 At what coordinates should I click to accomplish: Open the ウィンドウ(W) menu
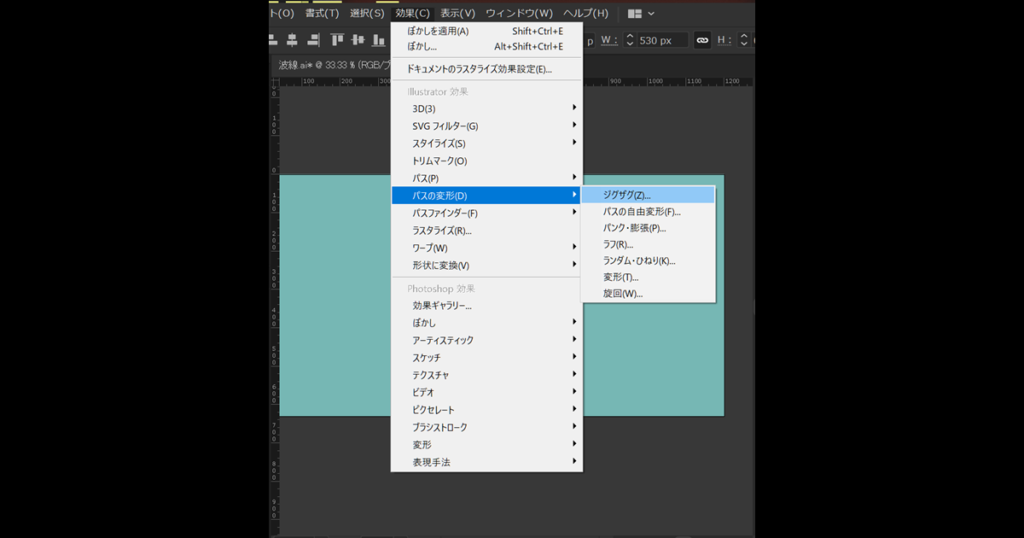pos(519,13)
